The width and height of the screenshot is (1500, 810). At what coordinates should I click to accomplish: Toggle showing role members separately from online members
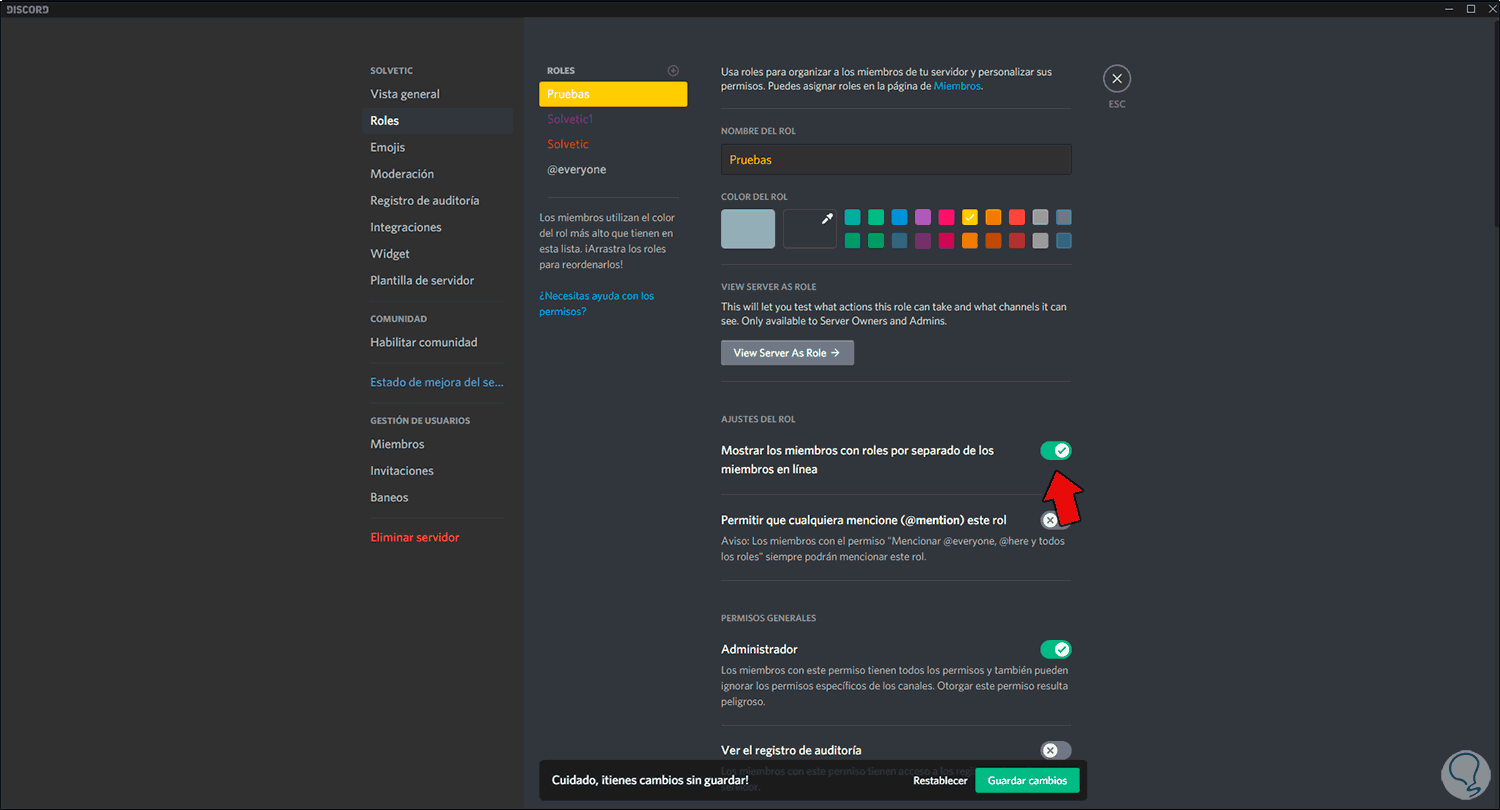1056,451
